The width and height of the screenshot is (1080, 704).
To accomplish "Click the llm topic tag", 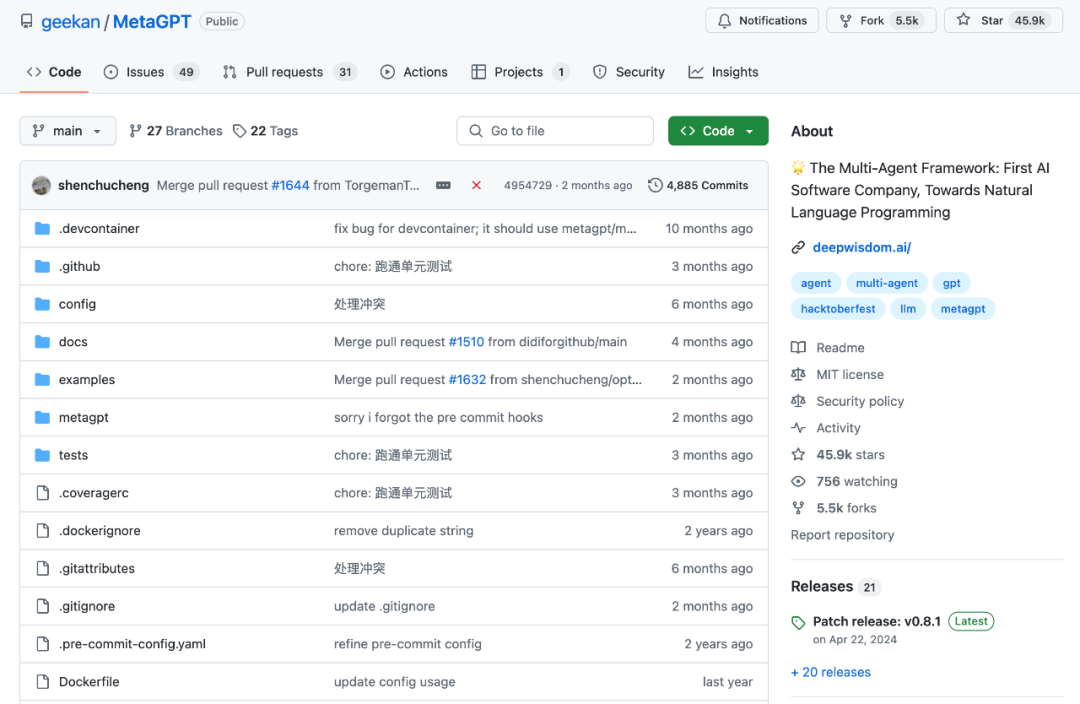I will [x=908, y=309].
